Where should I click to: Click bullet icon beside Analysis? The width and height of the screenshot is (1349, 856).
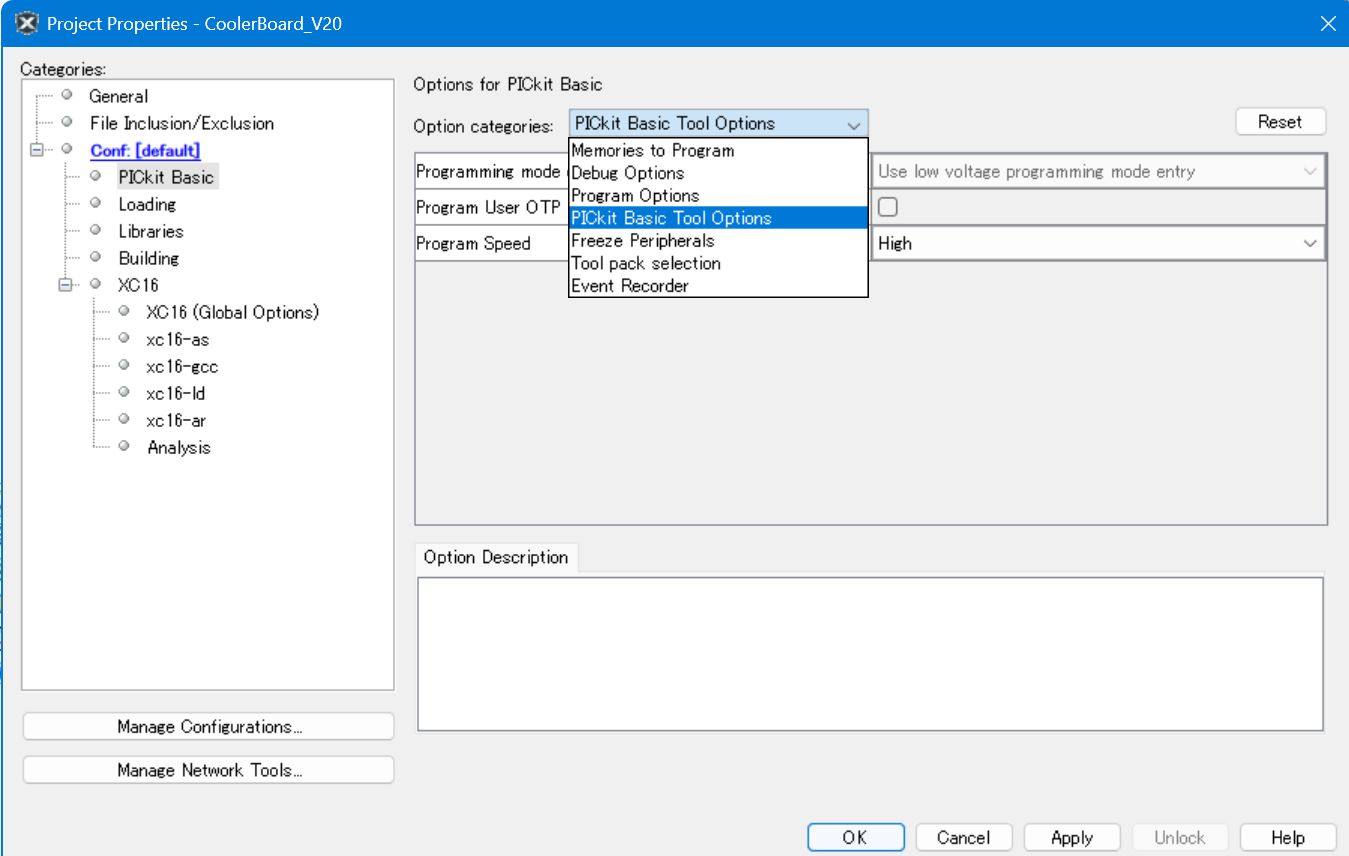[x=123, y=446]
